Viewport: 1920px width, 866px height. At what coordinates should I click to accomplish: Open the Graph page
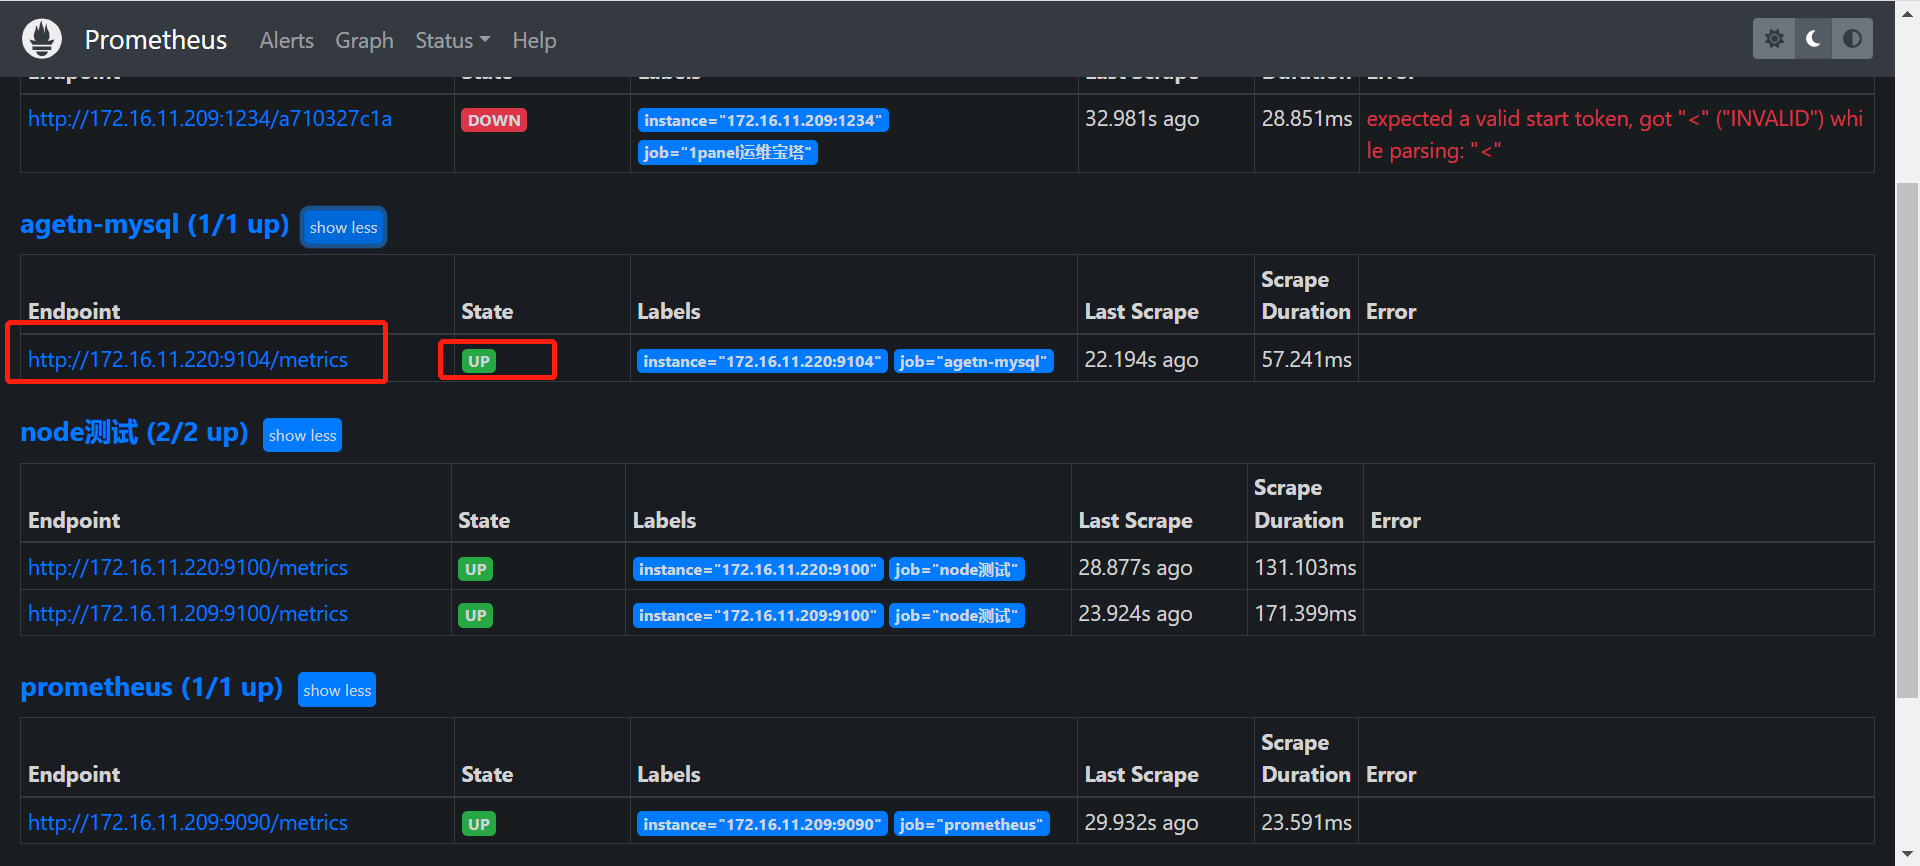364,41
